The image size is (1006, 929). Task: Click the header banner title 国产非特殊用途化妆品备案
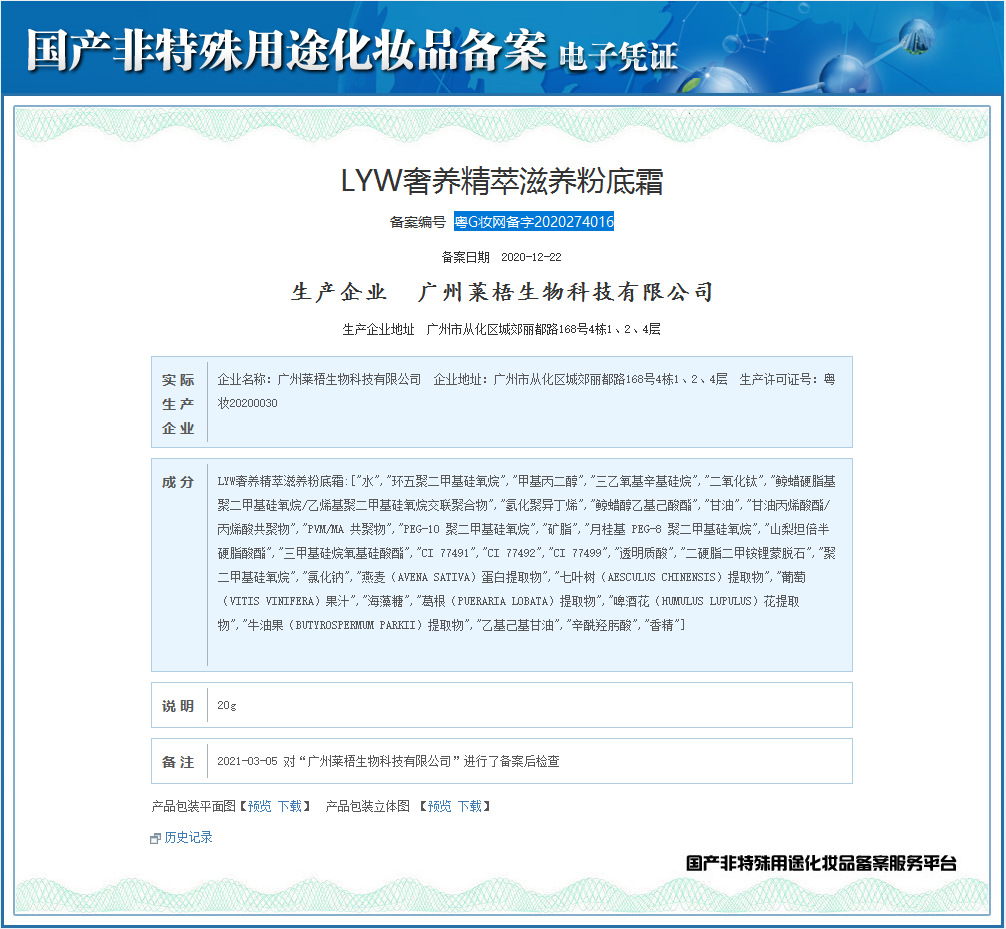pos(286,50)
